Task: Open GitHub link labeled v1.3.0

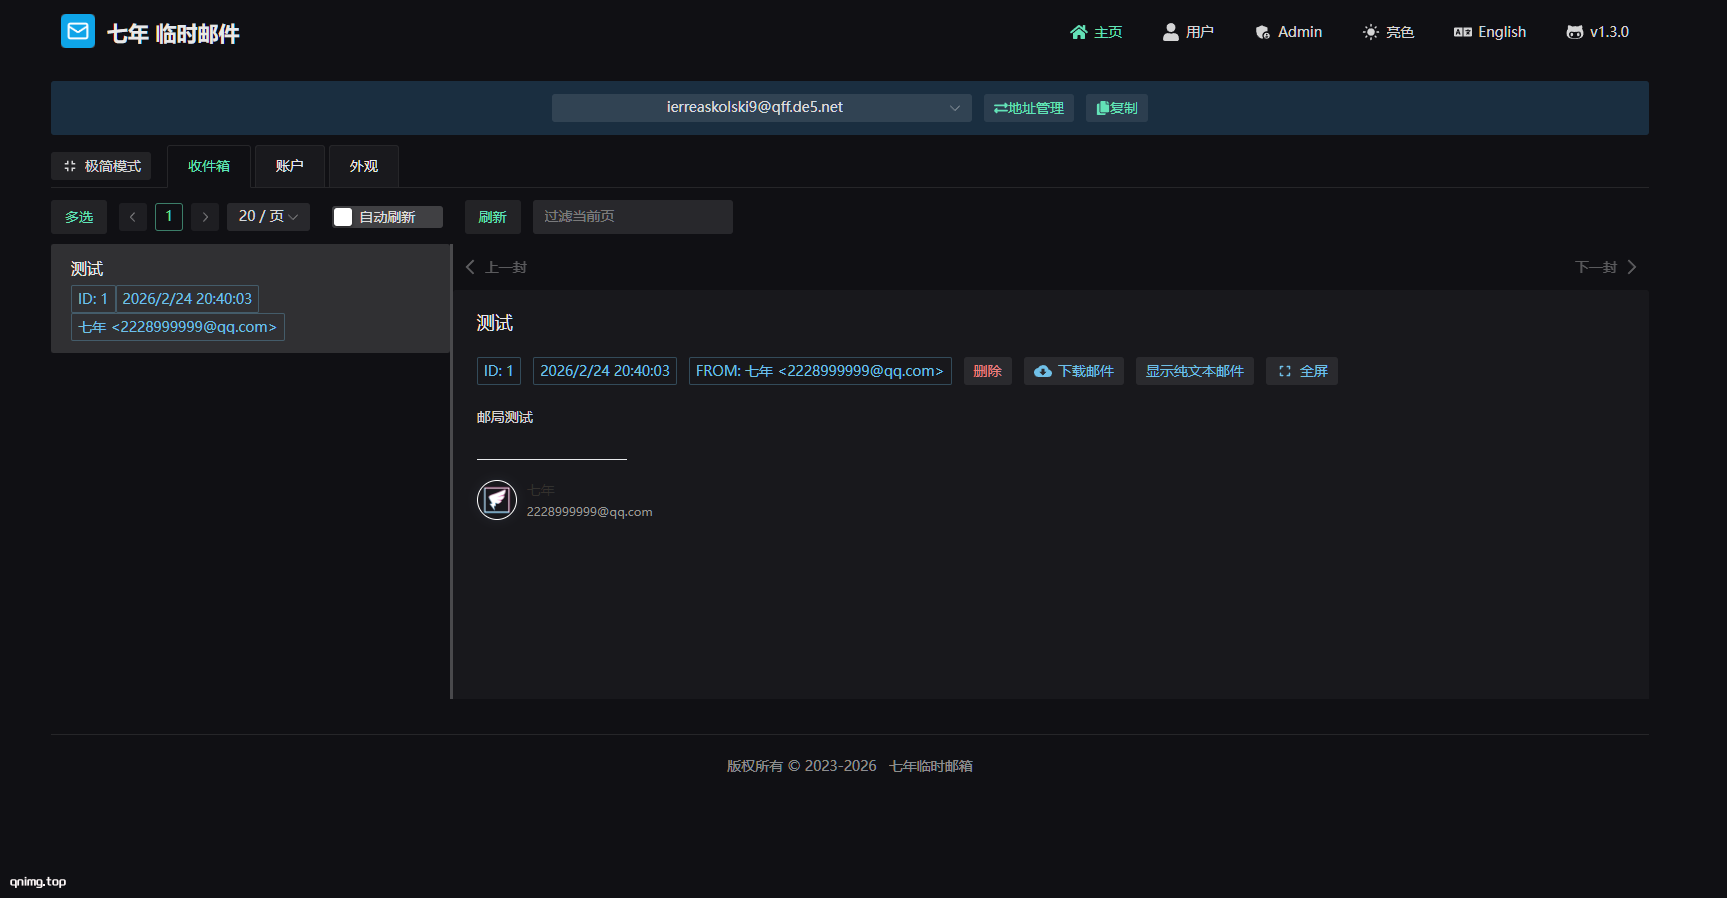Action: click(x=1597, y=32)
